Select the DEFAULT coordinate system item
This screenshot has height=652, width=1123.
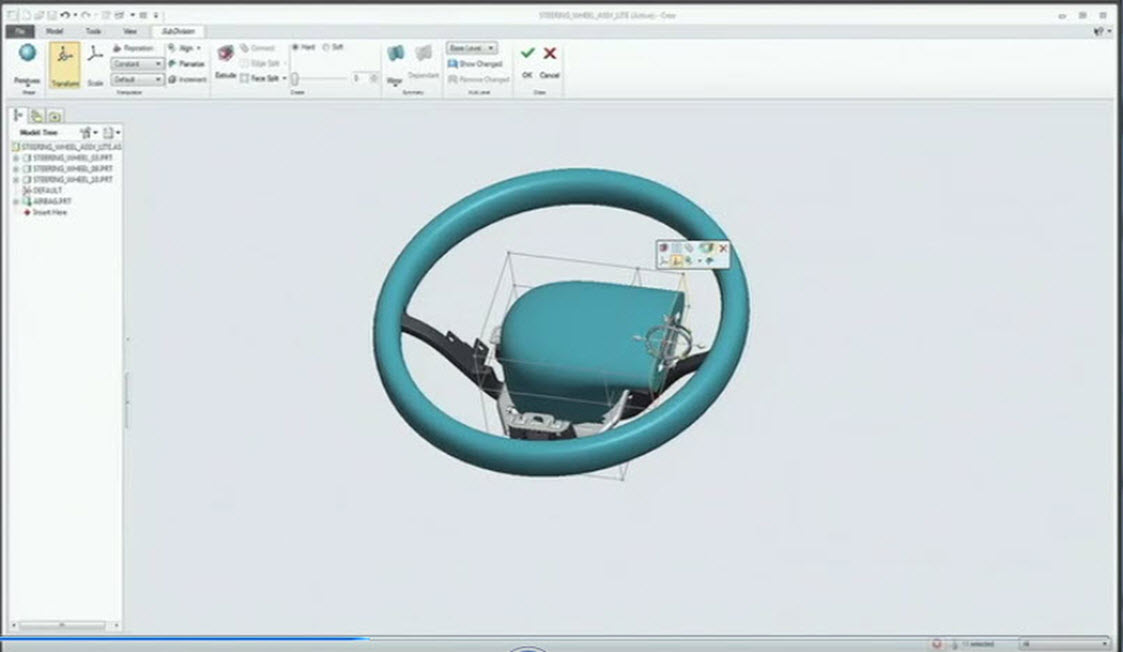(43, 191)
